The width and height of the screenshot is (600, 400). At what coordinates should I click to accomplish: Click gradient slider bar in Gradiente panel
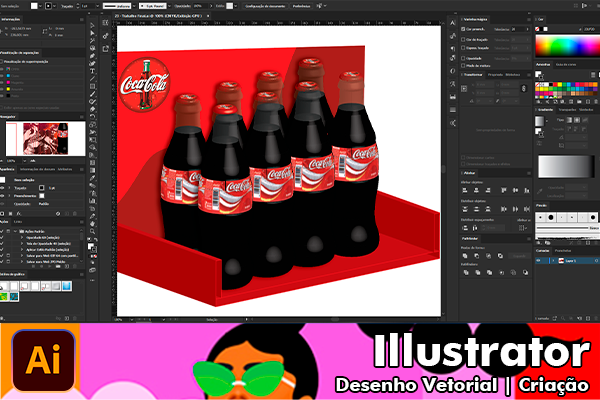[566, 167]
